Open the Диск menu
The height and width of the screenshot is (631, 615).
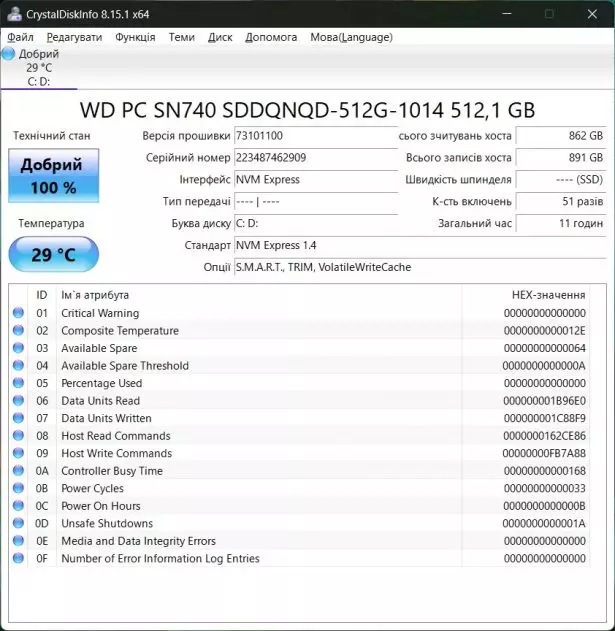[220, 37]
